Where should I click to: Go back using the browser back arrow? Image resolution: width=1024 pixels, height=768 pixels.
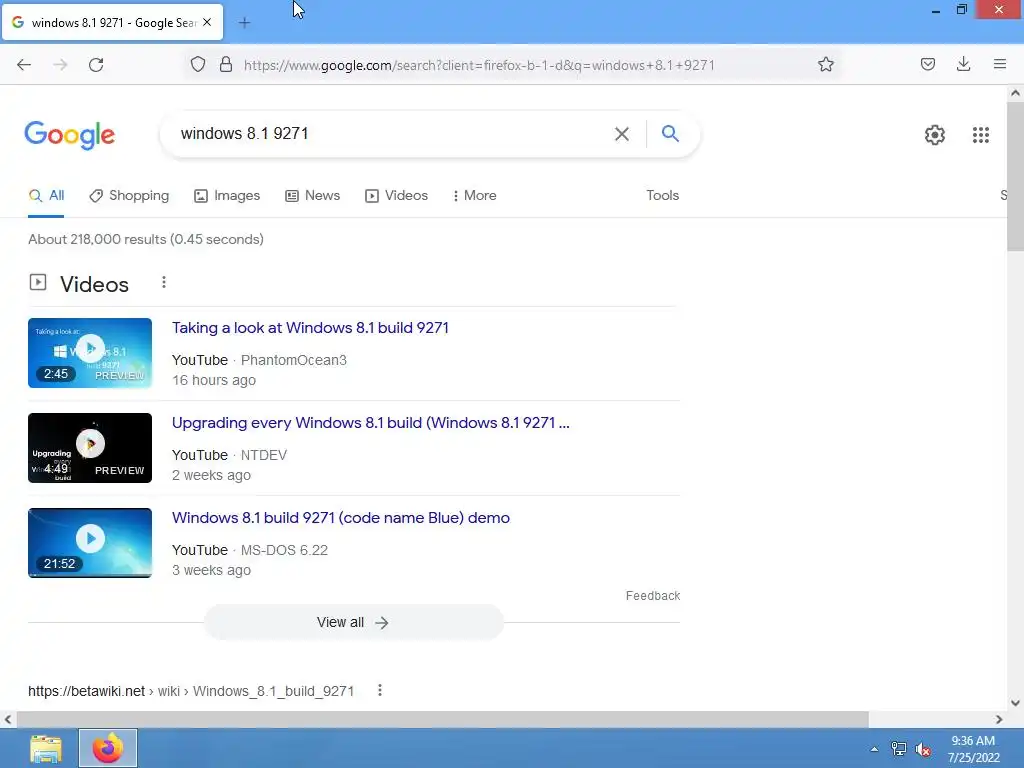click(24, 65)
